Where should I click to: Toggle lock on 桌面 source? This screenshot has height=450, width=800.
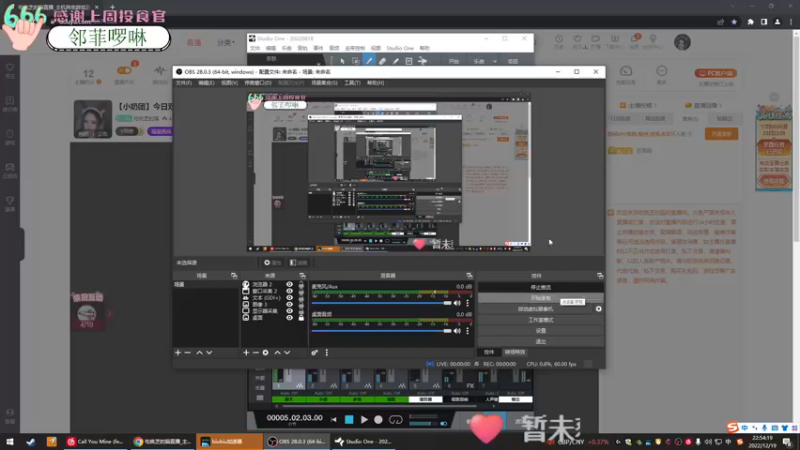pyautogui.click(x=301, y=318)
